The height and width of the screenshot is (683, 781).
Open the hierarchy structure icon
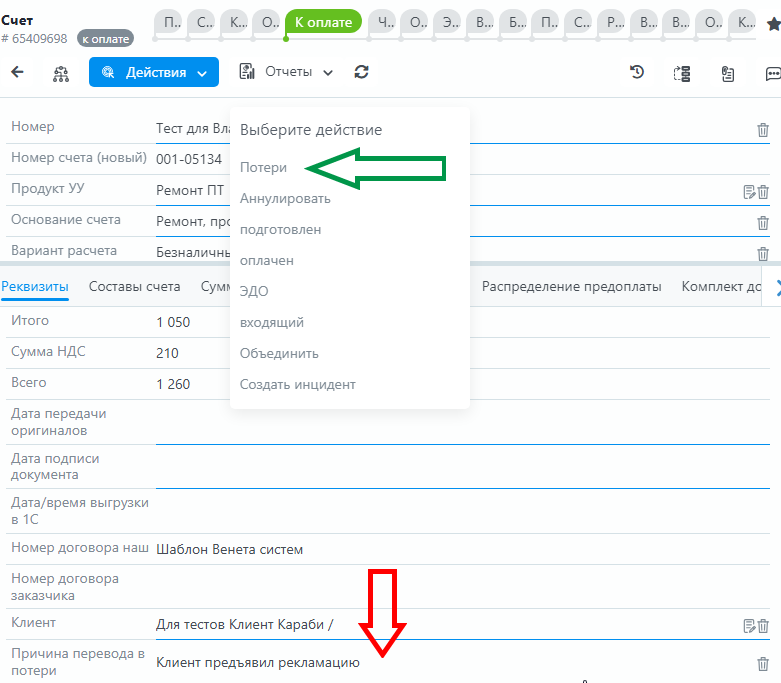(61, 73)
